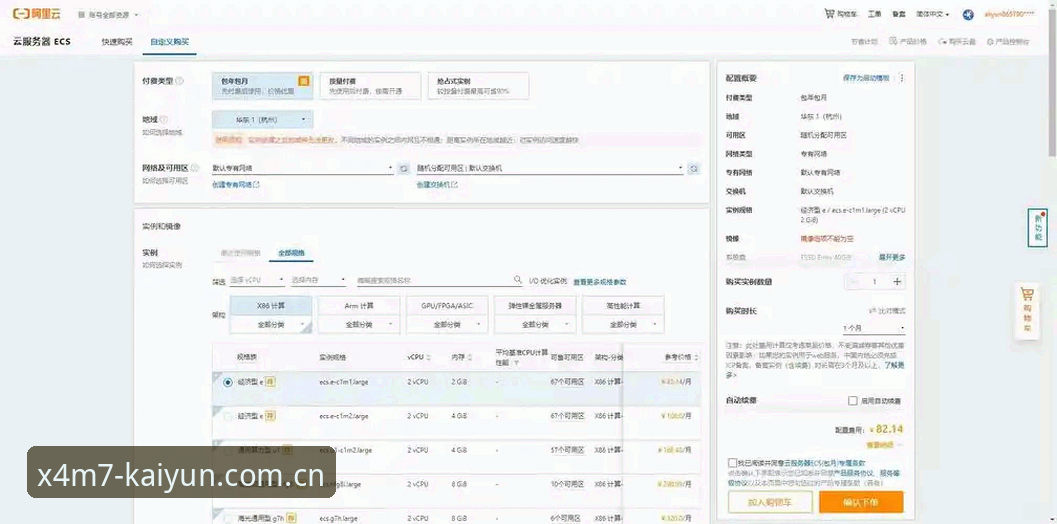
Task: Sort table by 内存 column
Action: click(470, 357)
